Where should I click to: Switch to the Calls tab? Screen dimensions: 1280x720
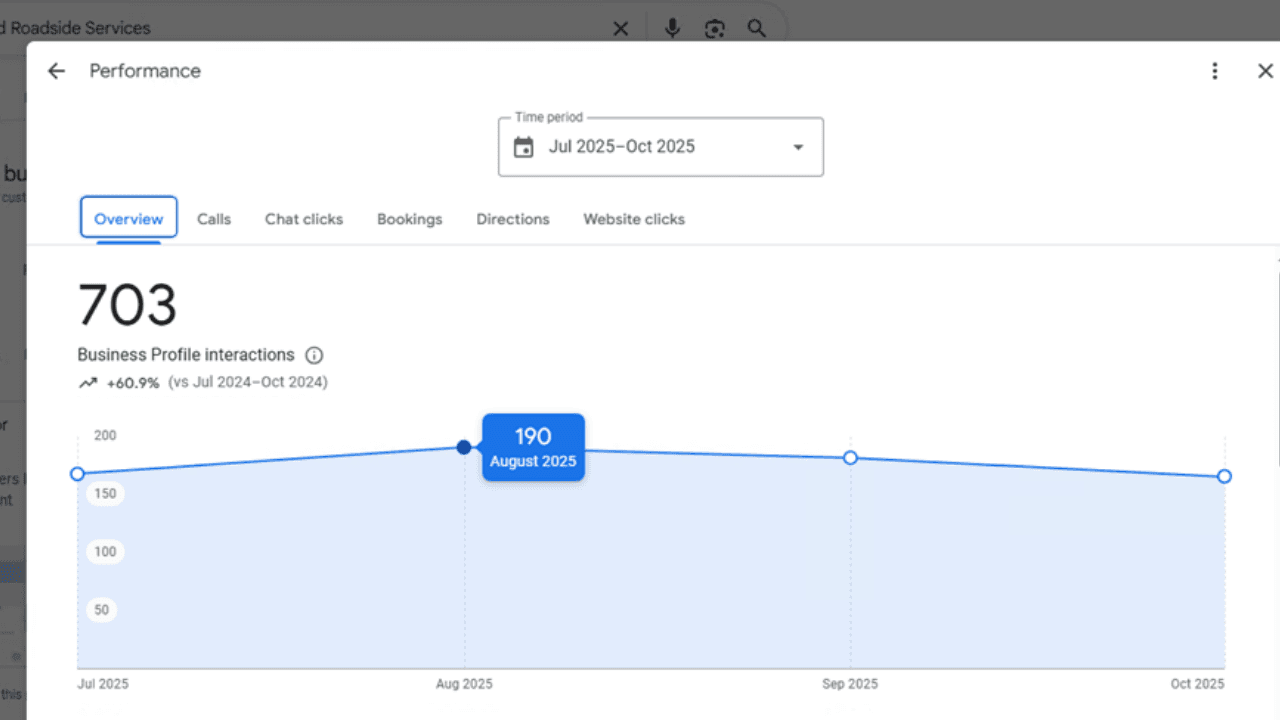tap(213, 219)
